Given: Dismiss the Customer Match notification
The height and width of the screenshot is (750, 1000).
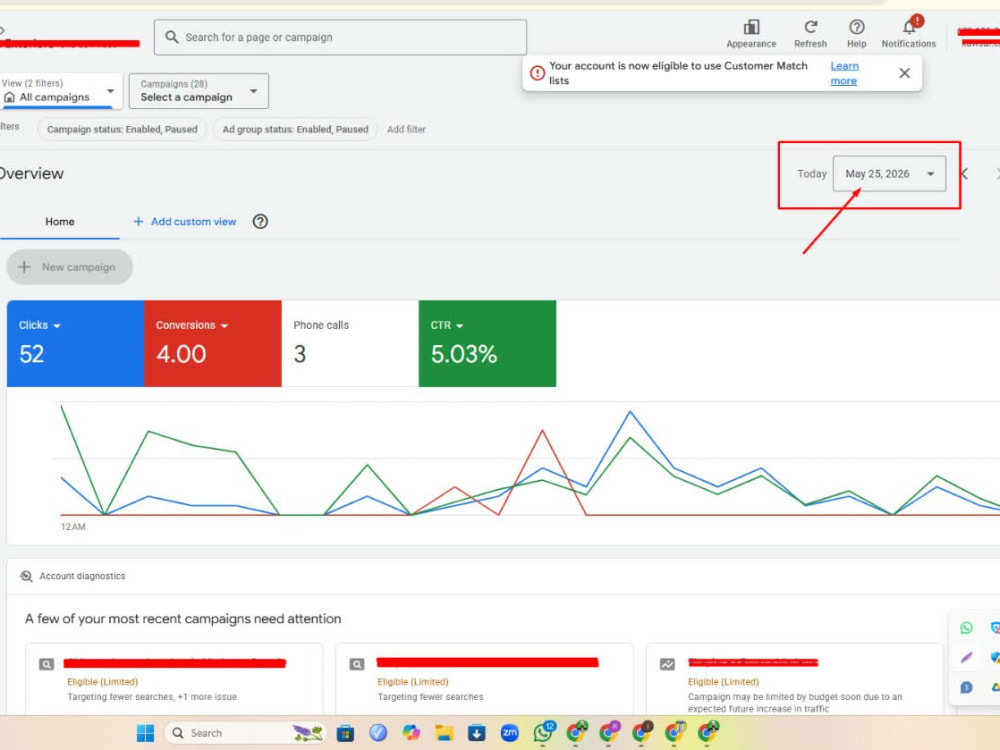Looking at the screenshot, I should coord(904,73).
